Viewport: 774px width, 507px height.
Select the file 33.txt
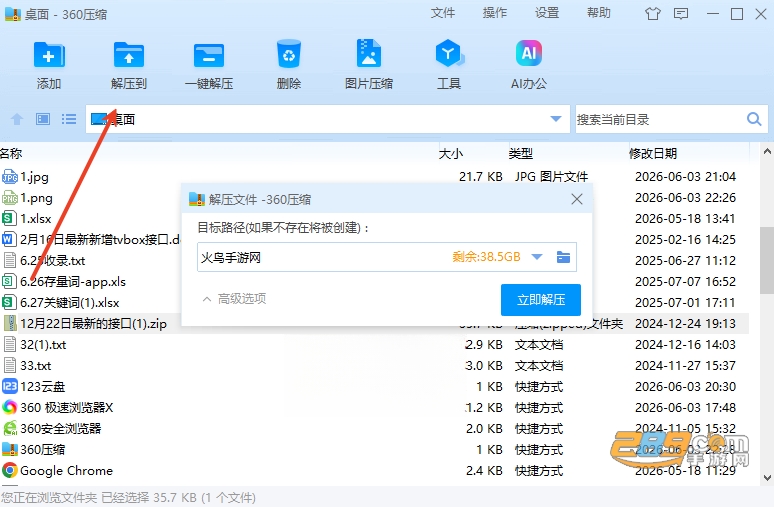click(36, 365)
